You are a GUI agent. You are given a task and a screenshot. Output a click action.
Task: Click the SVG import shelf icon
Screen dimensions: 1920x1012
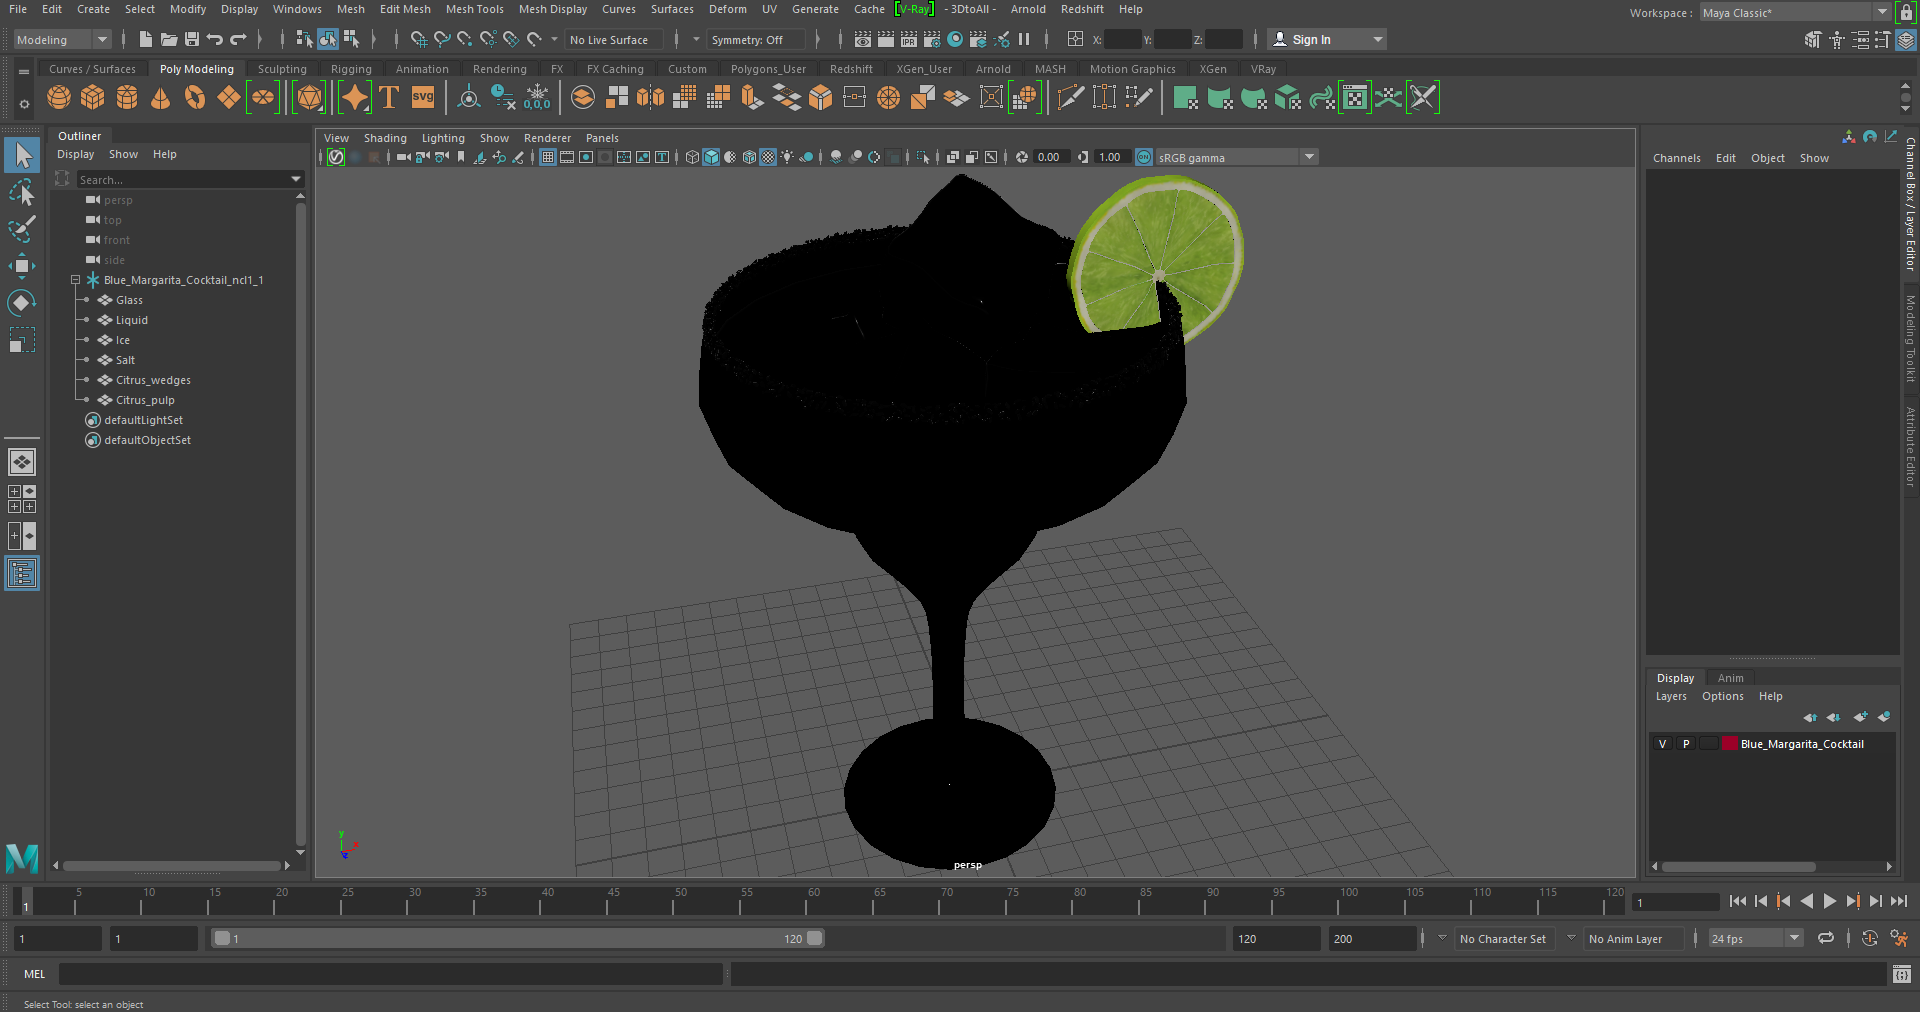(x=423, y=98)
